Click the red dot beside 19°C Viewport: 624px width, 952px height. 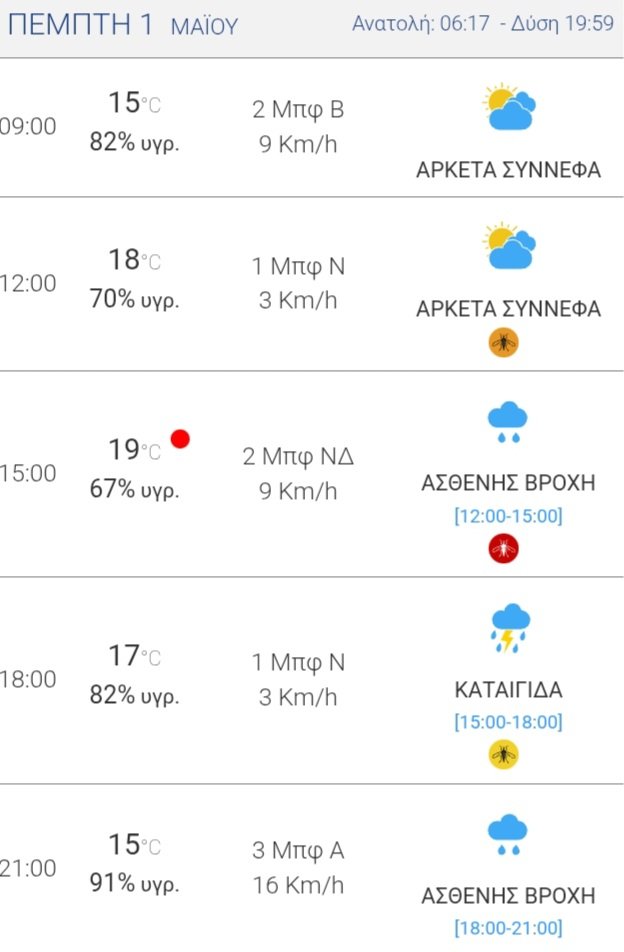pyautogui.click(x=180, y=438)
